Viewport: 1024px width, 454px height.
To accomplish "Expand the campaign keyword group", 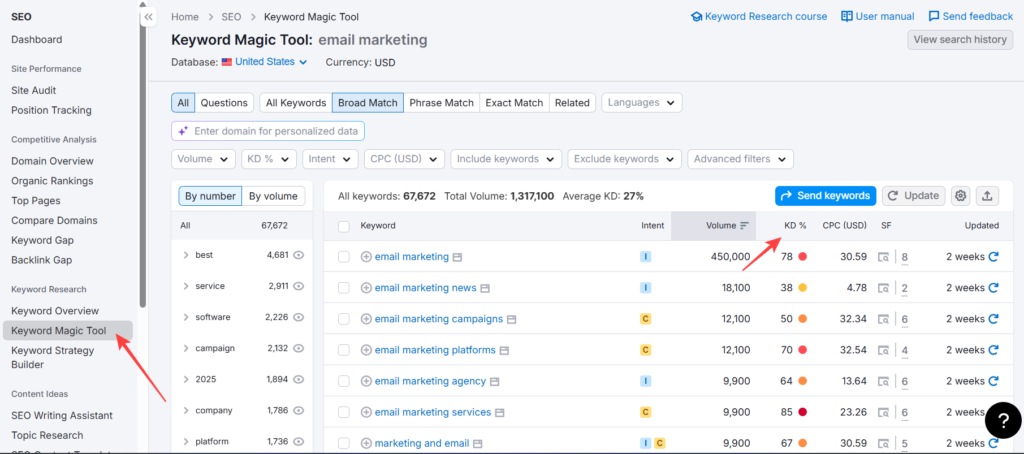I will pyautogui.click(x=186, y=348).
